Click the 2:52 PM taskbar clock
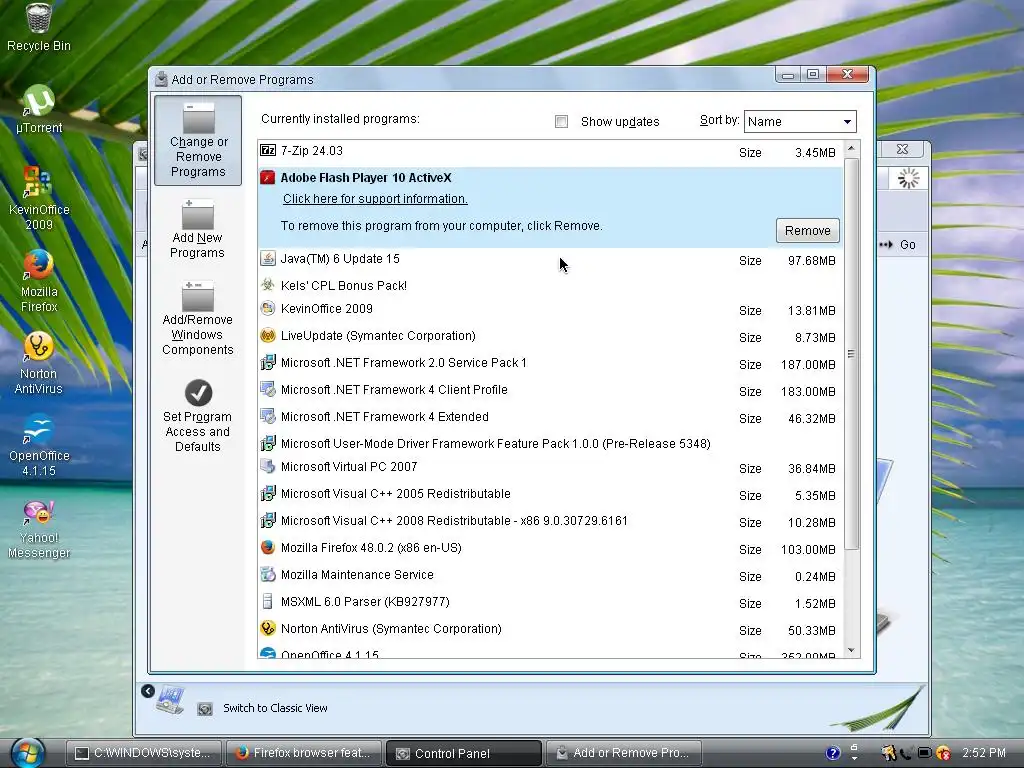This screenshot has height=768, width=1024. [984, 753]
